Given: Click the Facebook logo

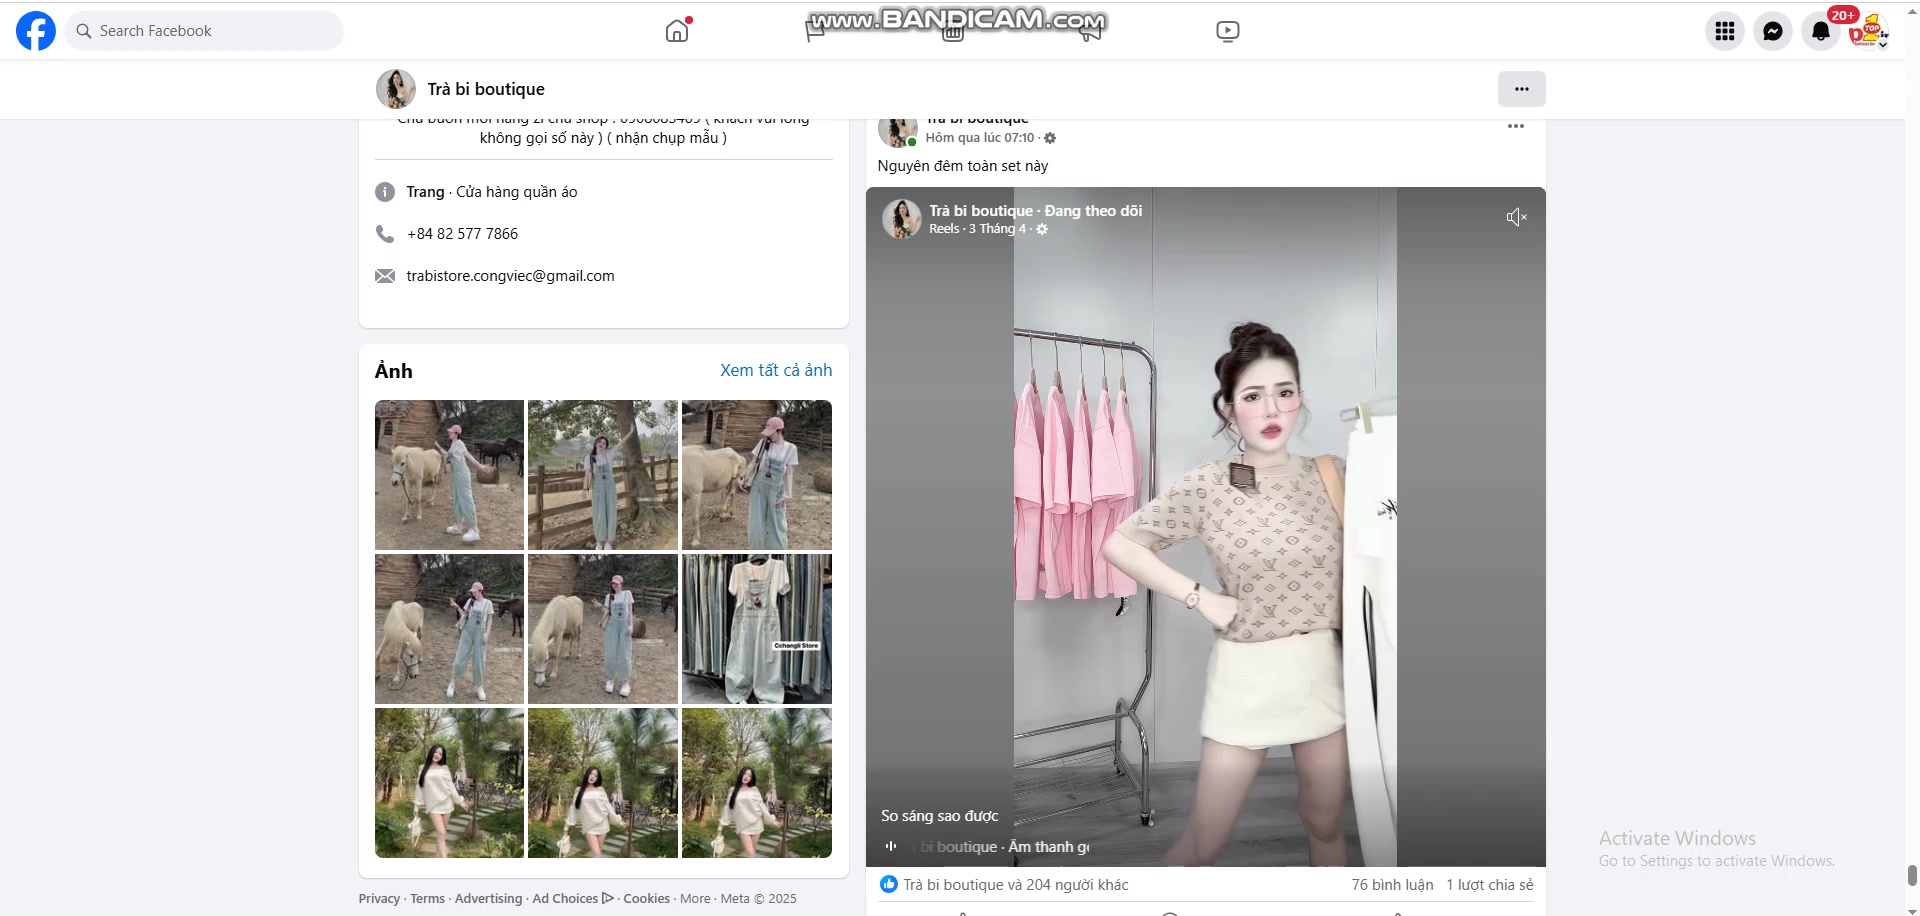Looking at the screenshot, I should click(x=35, y=31).
